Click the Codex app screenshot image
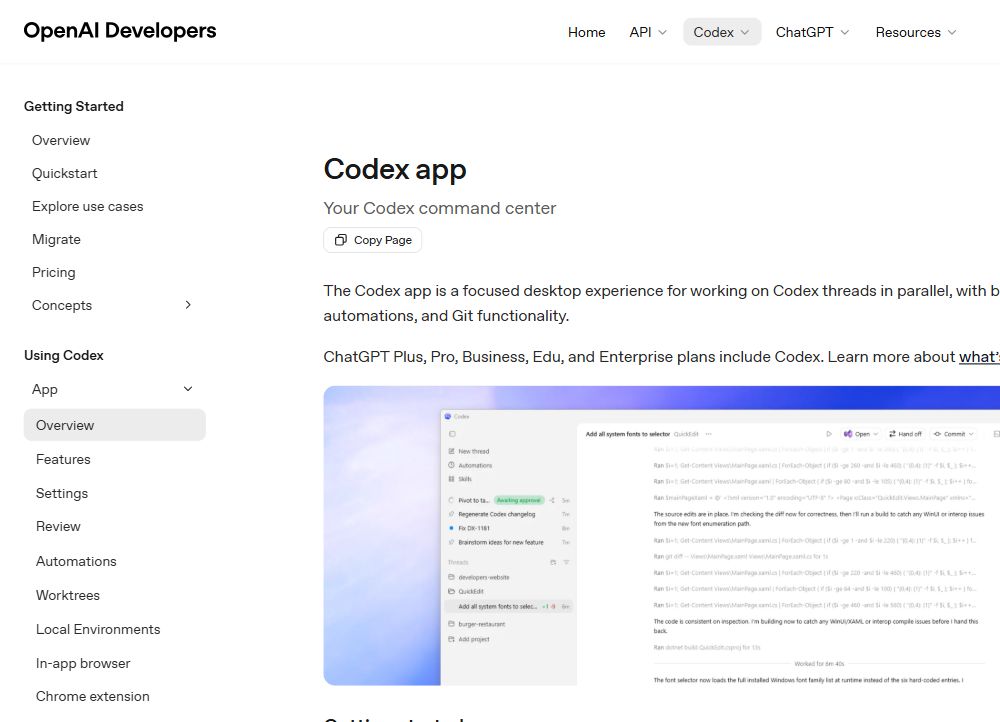 (x=661, y=536)
